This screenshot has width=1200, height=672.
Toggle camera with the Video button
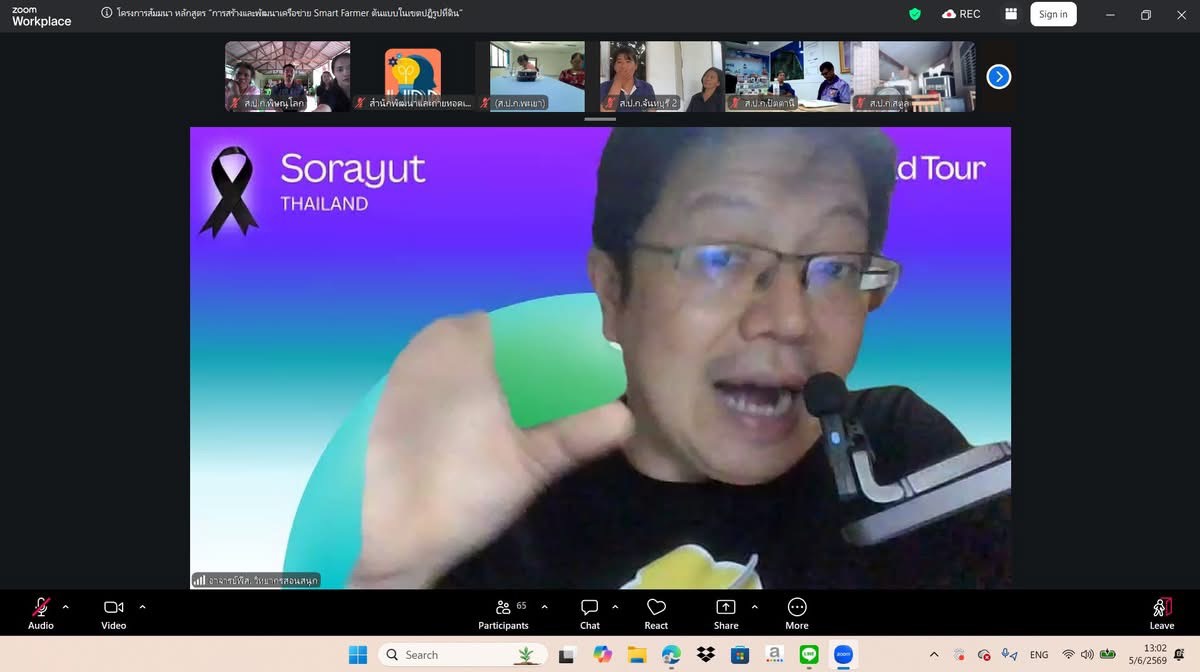point(114,613)
